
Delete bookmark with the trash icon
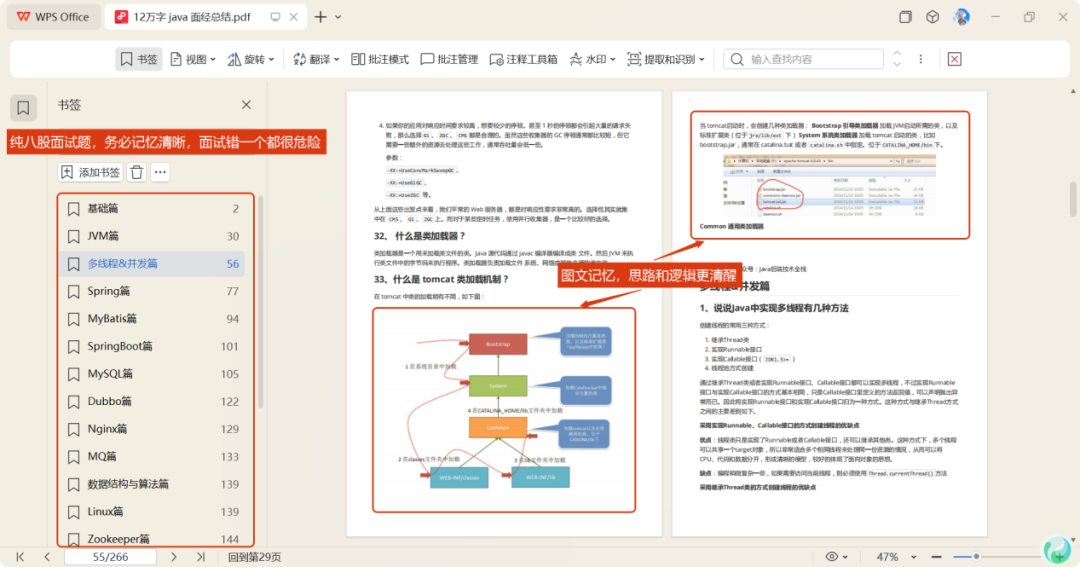136,172
